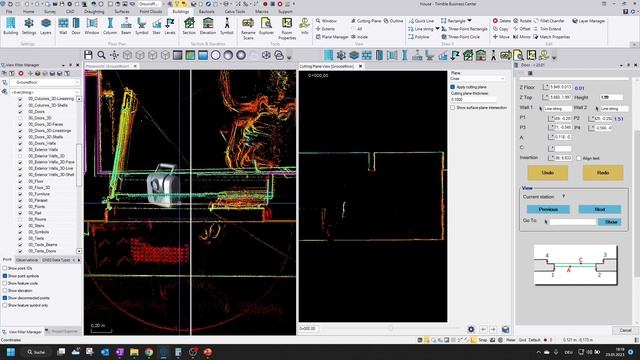
Task: Select the Wall tool in the ribbon
Action: (63, 26)
